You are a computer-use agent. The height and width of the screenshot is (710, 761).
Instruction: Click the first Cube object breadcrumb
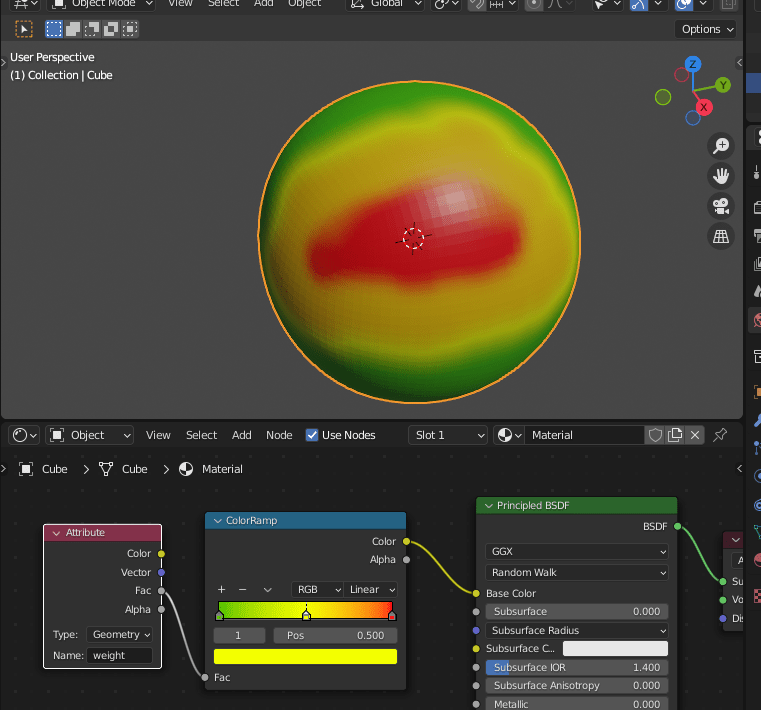click(43, 469)
